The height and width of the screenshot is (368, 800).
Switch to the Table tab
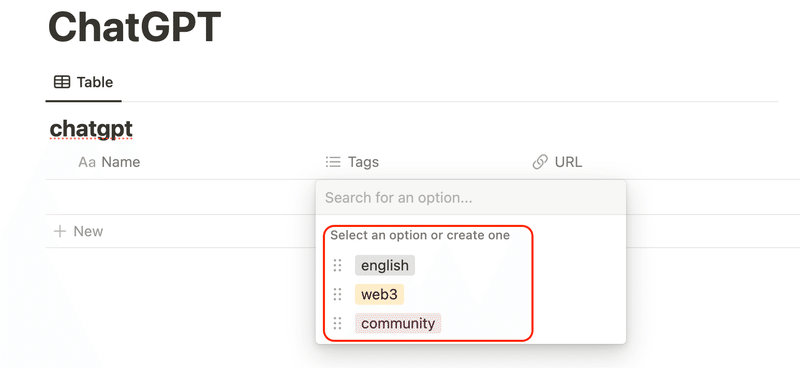click(83, 82)
